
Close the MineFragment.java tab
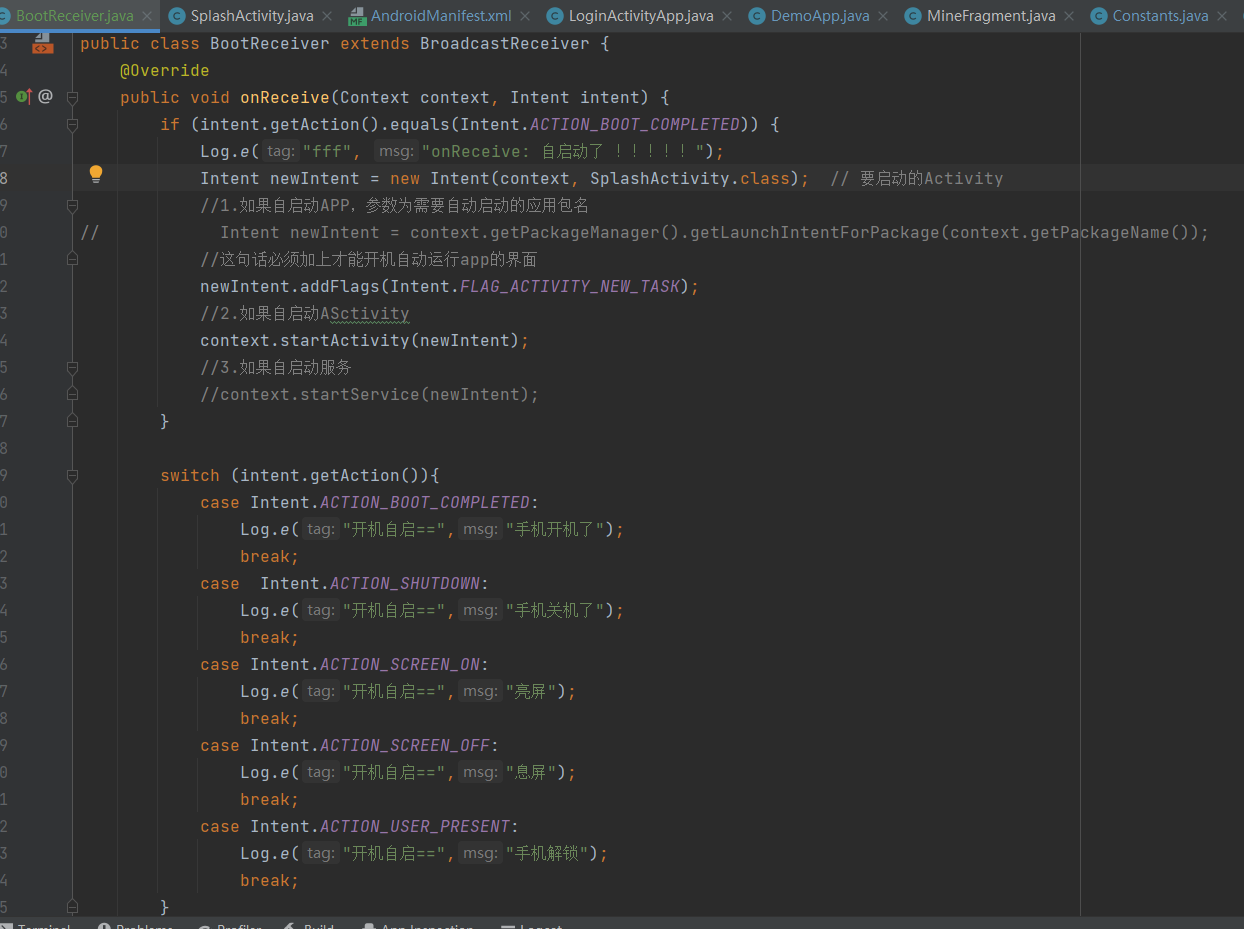[x=1070, y=16]
